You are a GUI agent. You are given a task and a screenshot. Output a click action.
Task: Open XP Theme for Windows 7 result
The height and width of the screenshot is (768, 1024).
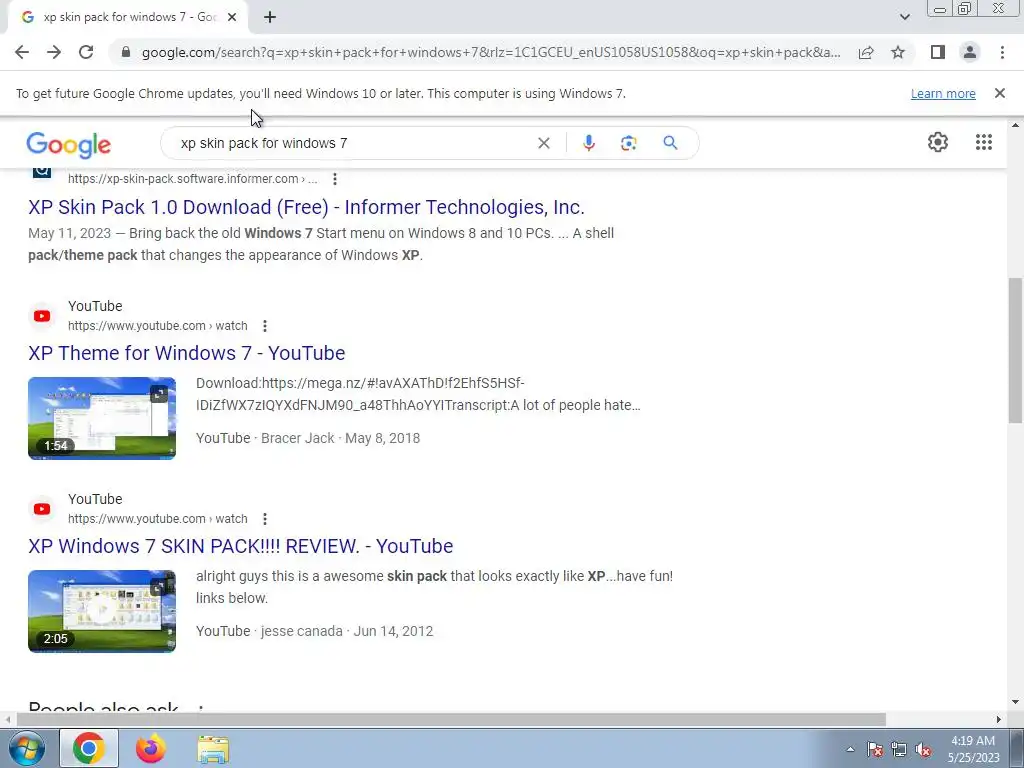pos(186,353)
